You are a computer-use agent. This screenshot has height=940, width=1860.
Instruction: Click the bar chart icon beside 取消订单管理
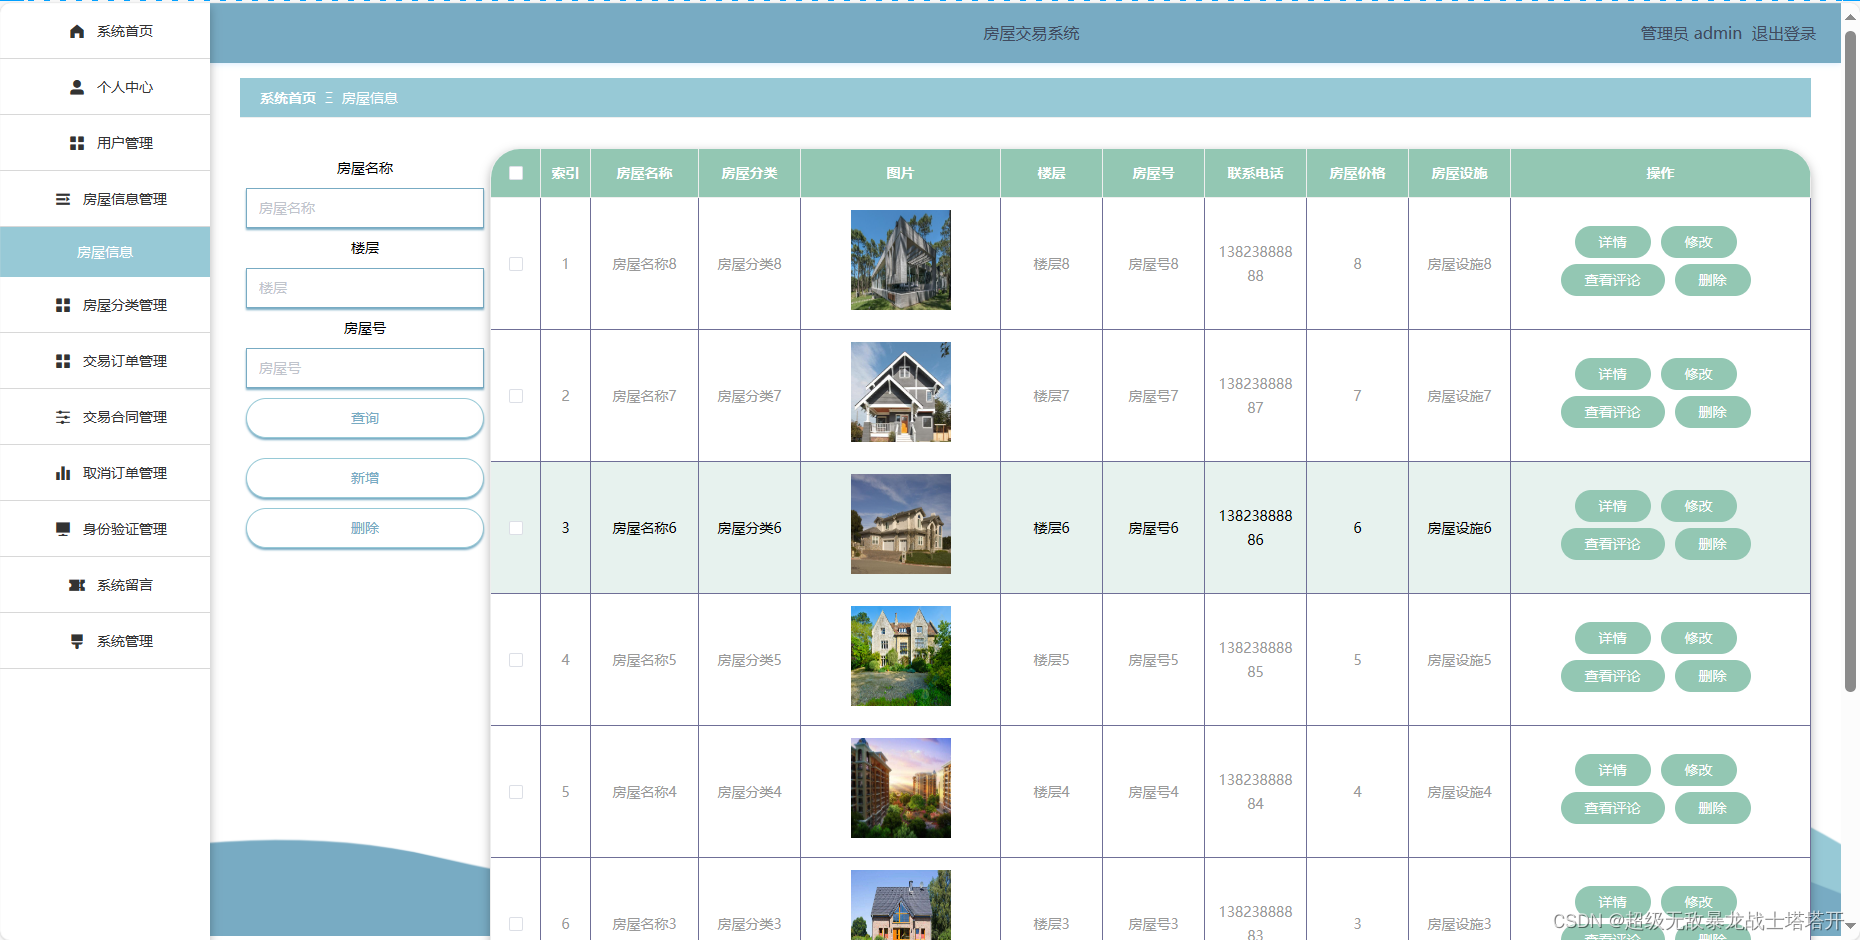point(63,473)
